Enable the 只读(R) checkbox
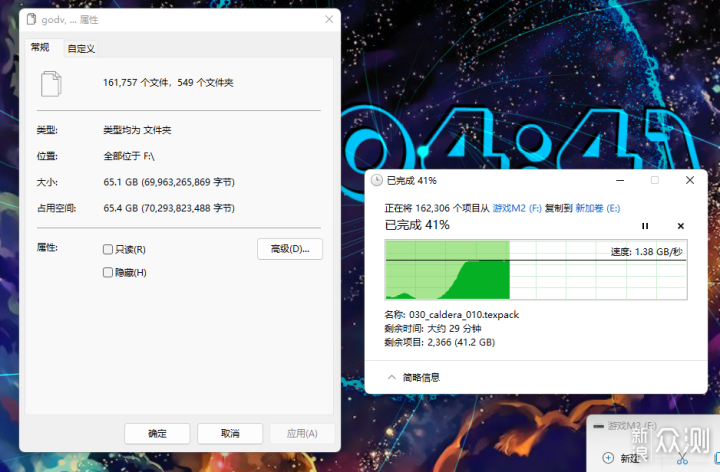 [108, 249]
